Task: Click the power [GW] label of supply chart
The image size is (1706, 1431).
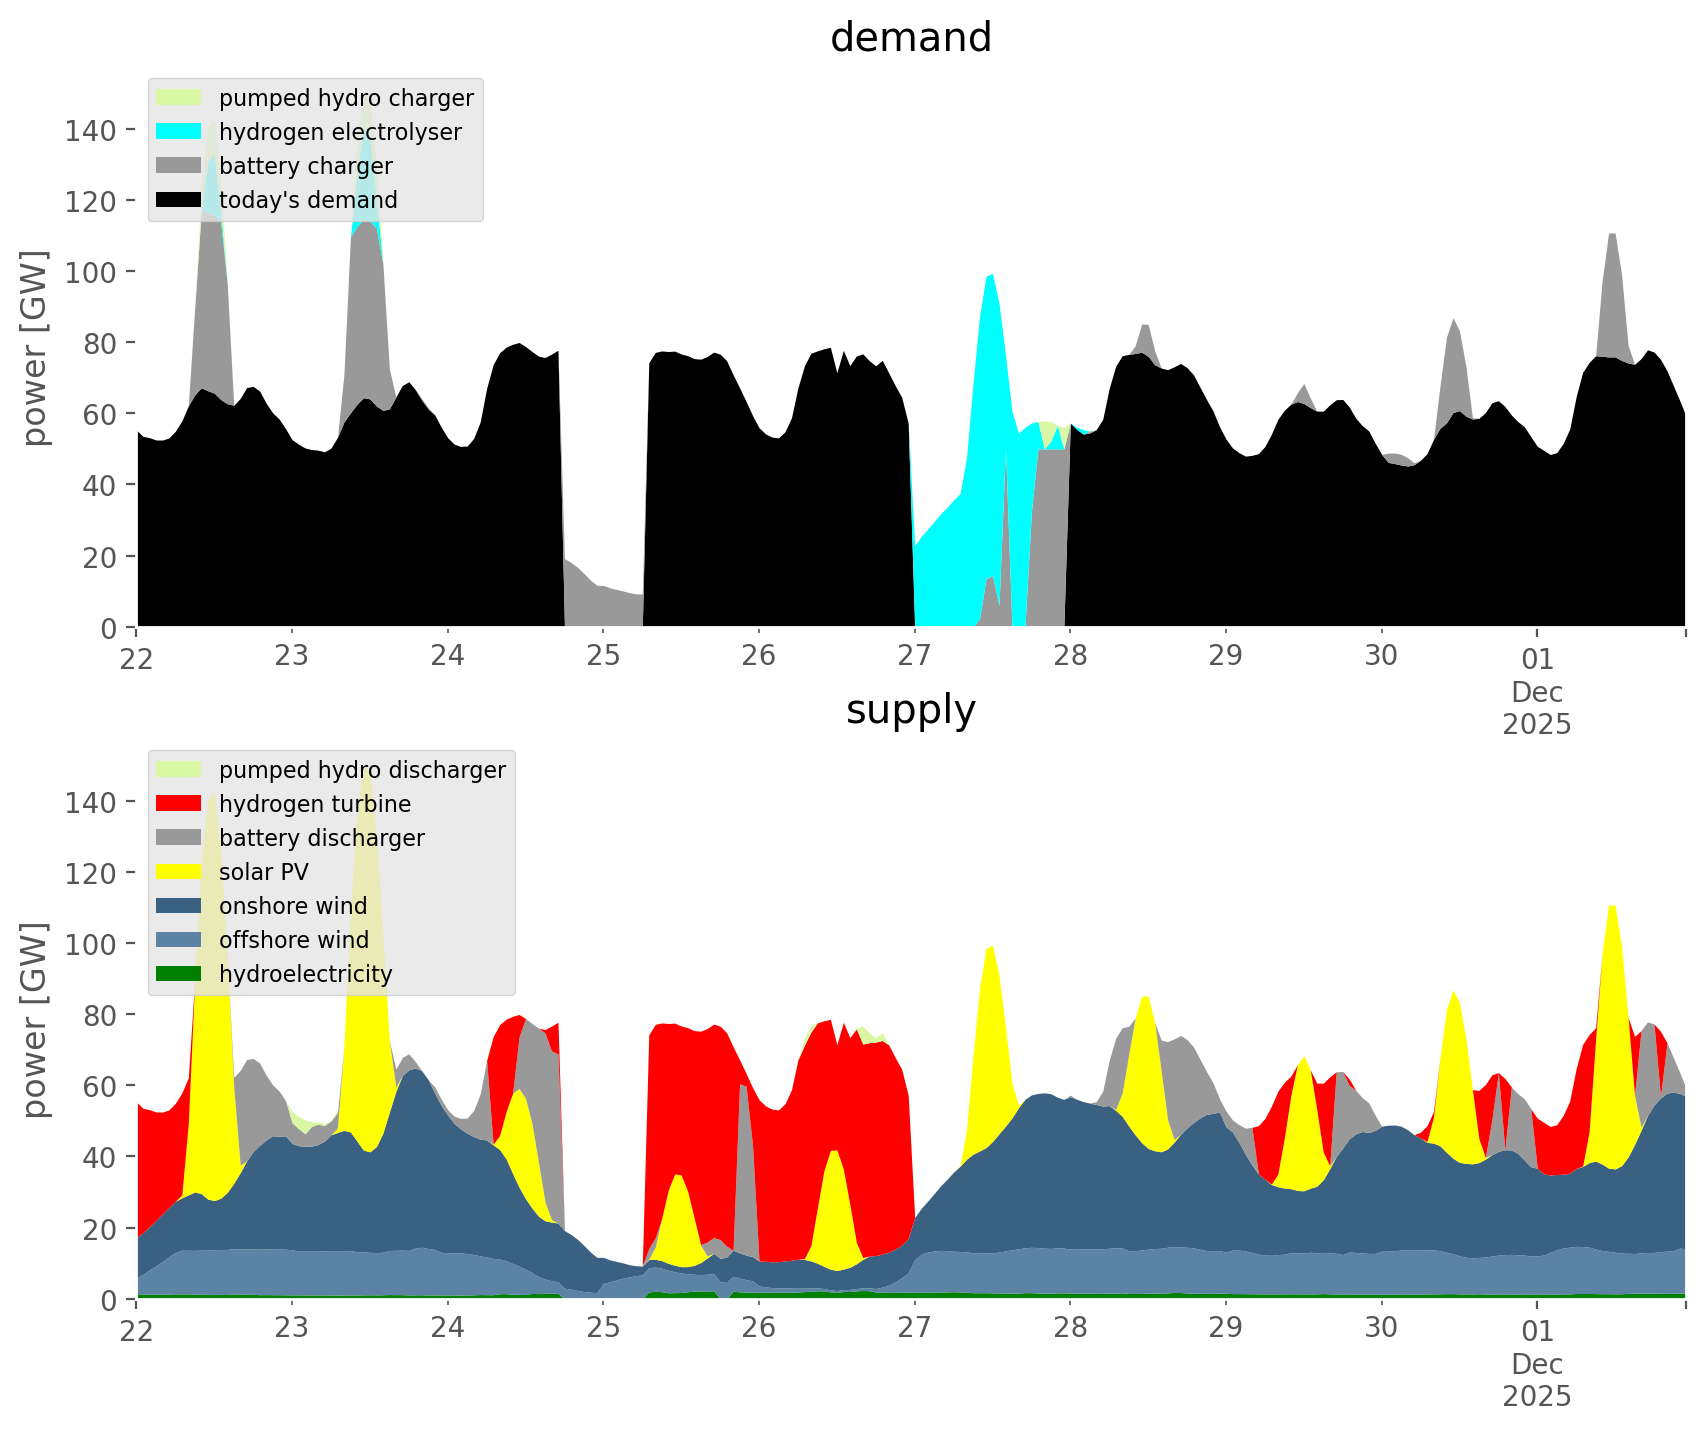Action: tap(35, 1020)
